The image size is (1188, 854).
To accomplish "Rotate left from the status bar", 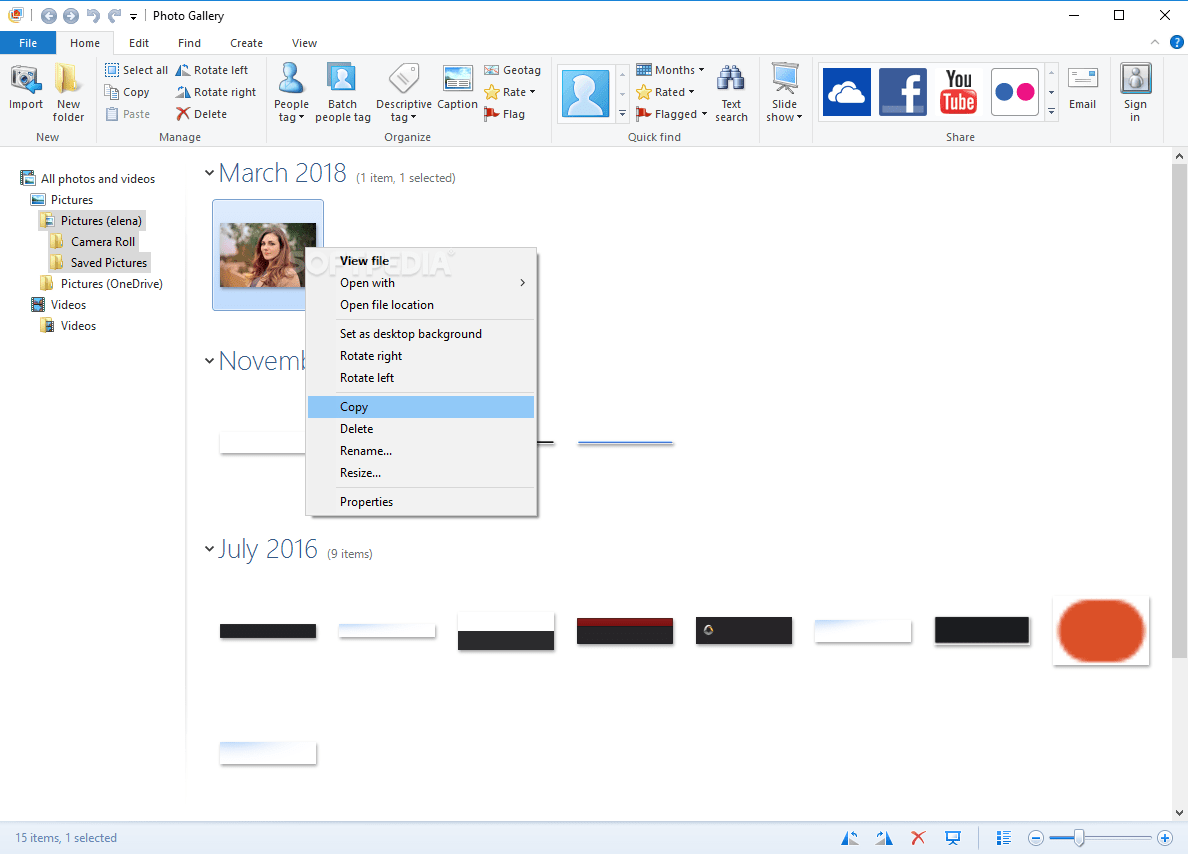I will [x=849, y=837].
